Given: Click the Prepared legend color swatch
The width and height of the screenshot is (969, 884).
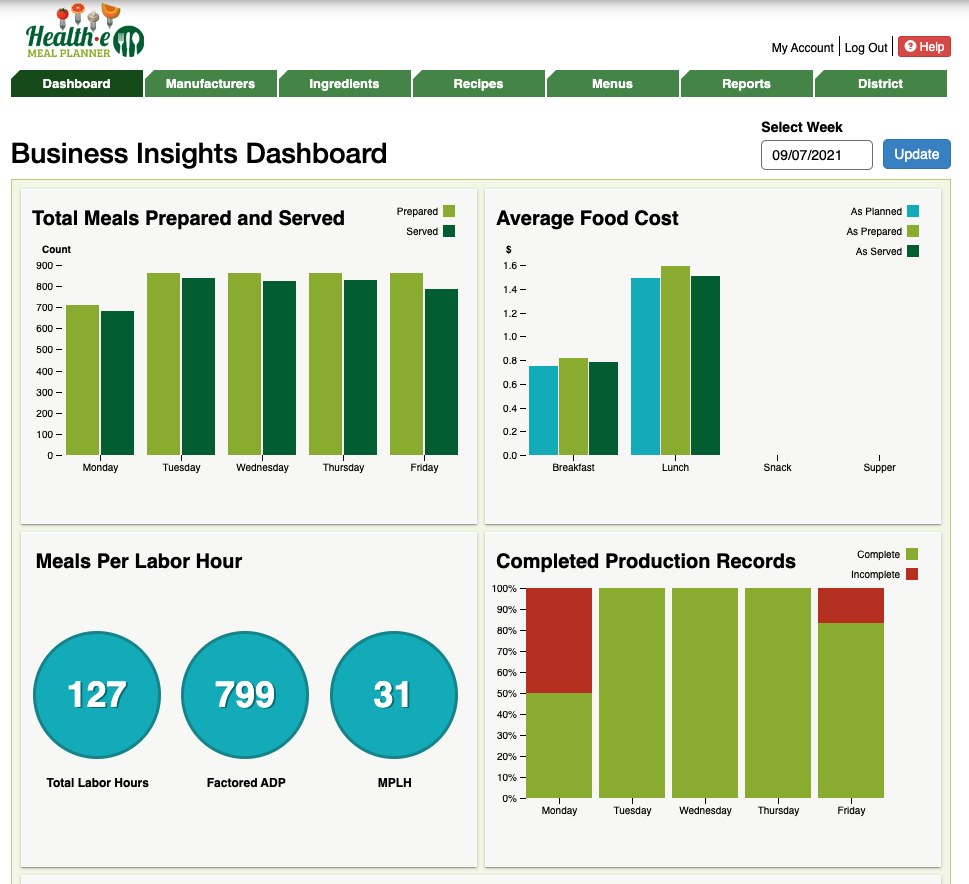Looking at the screenshot, I should coord(449,211).
